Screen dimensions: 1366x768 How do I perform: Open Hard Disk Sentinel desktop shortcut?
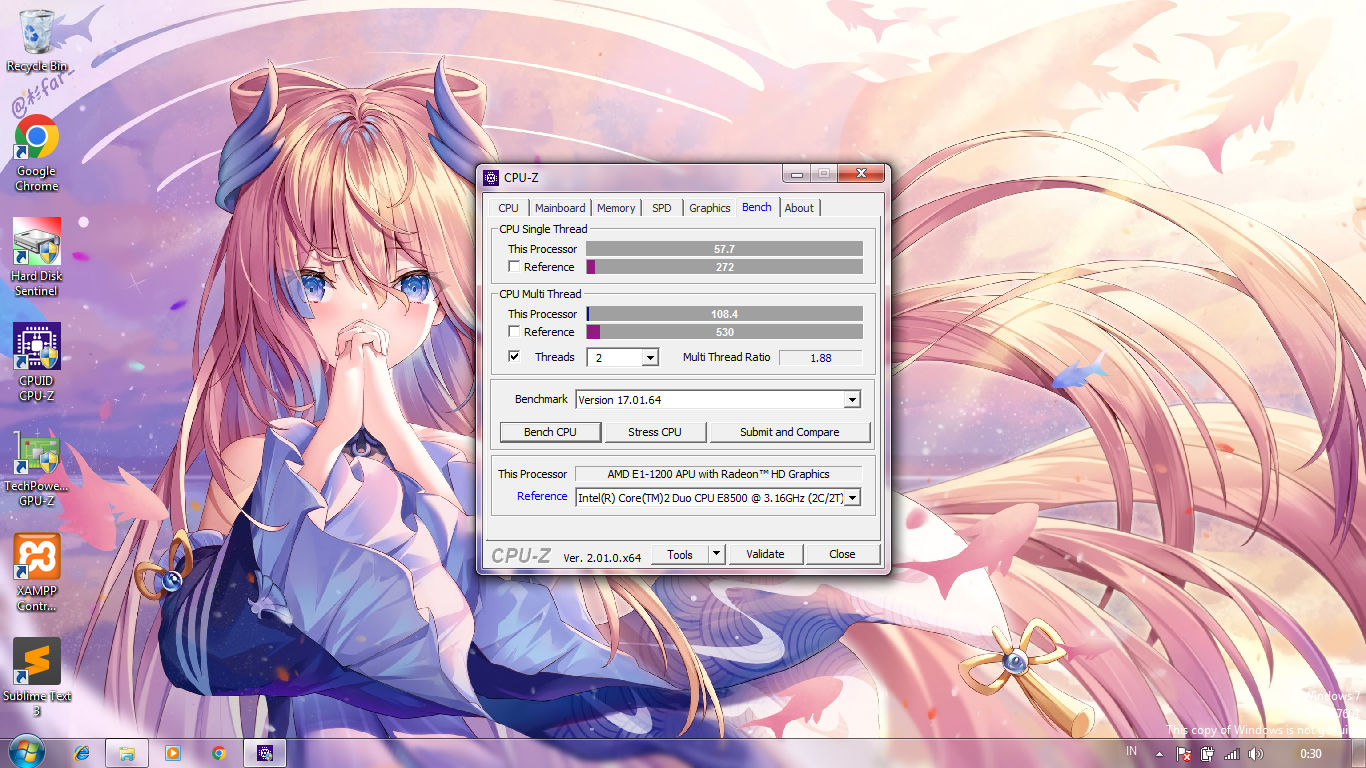37,257
